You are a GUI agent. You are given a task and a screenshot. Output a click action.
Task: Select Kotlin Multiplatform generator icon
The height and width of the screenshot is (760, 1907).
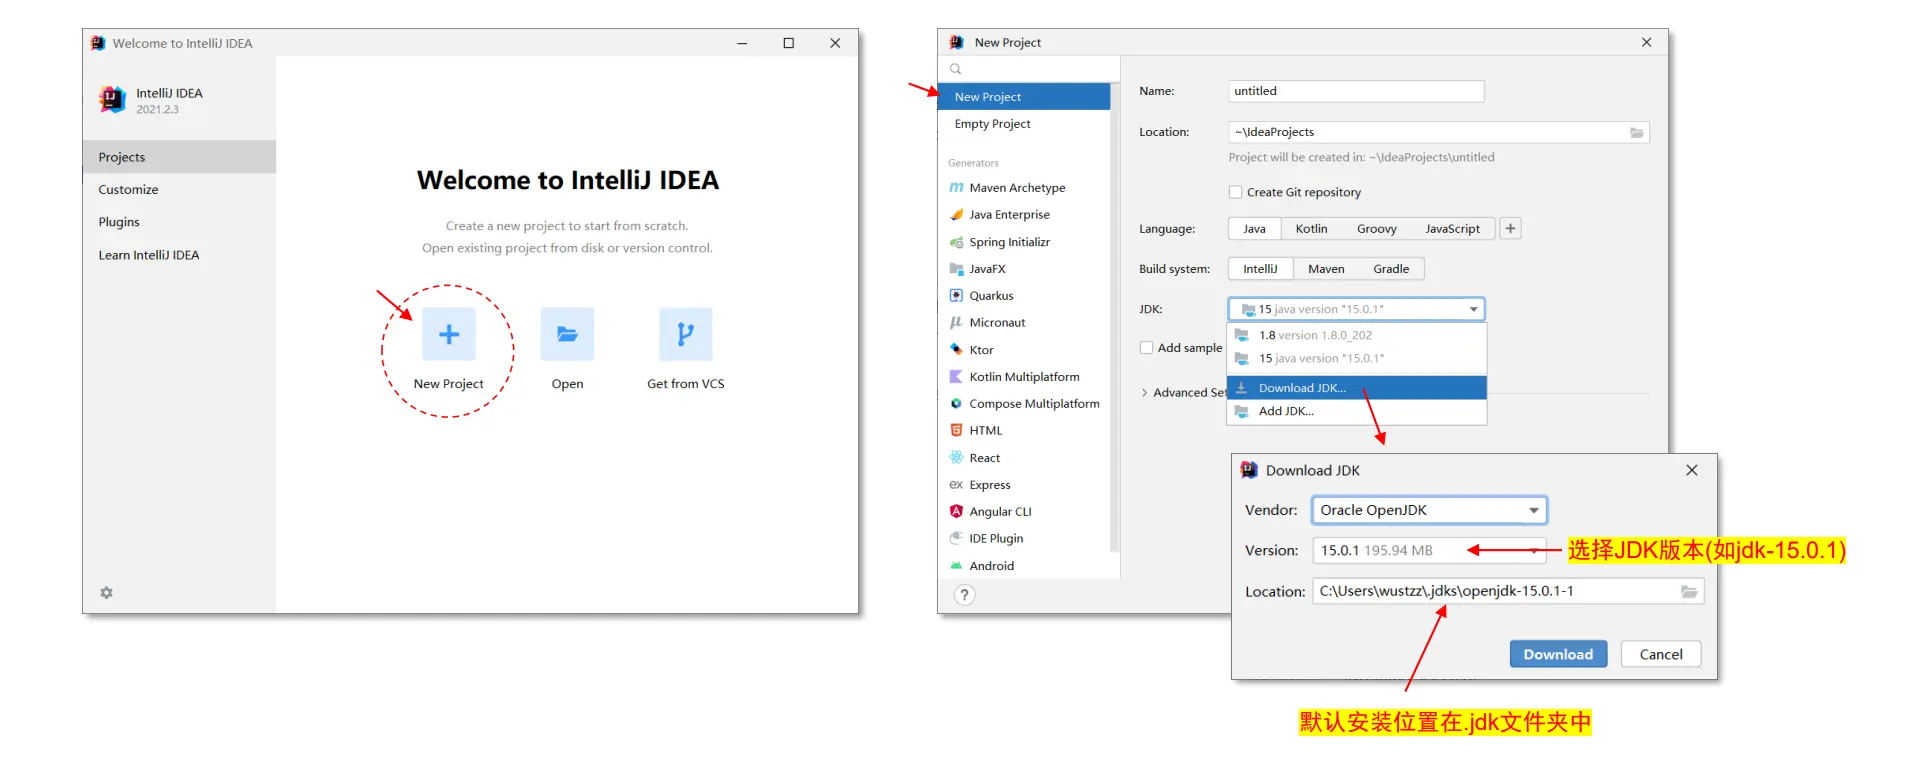click(956, 377)
